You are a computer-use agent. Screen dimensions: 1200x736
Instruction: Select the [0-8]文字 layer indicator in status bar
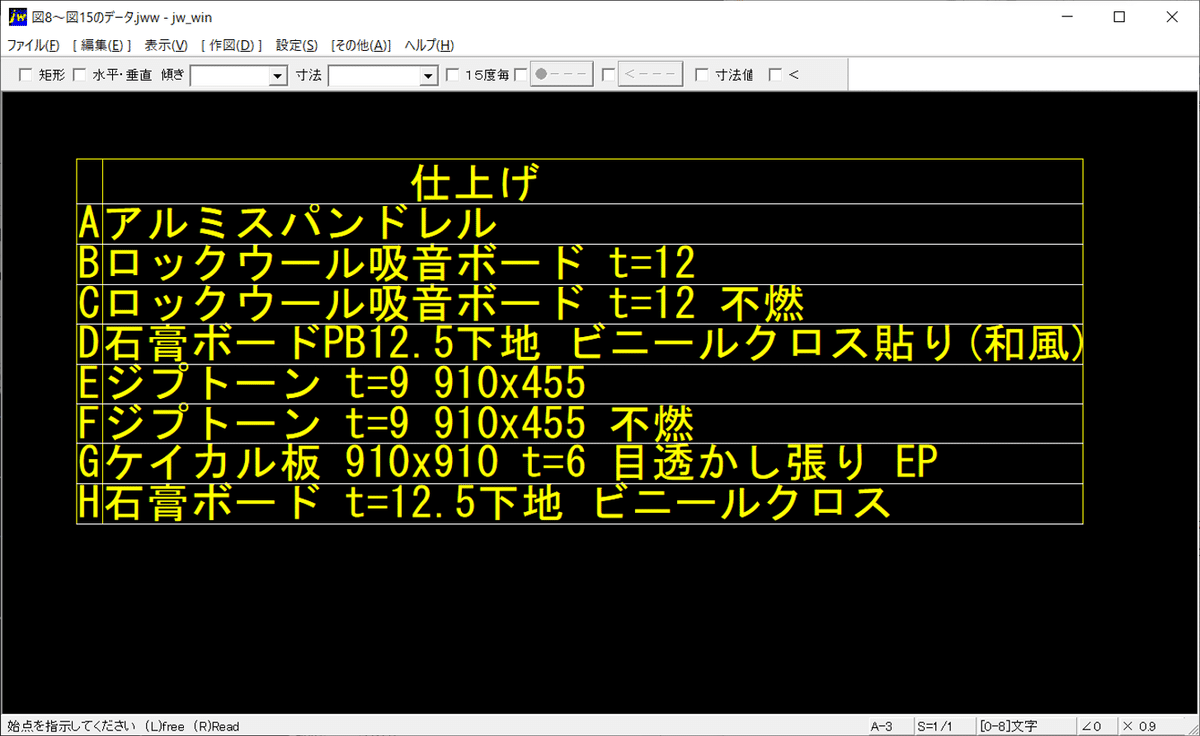[1006, 726]
